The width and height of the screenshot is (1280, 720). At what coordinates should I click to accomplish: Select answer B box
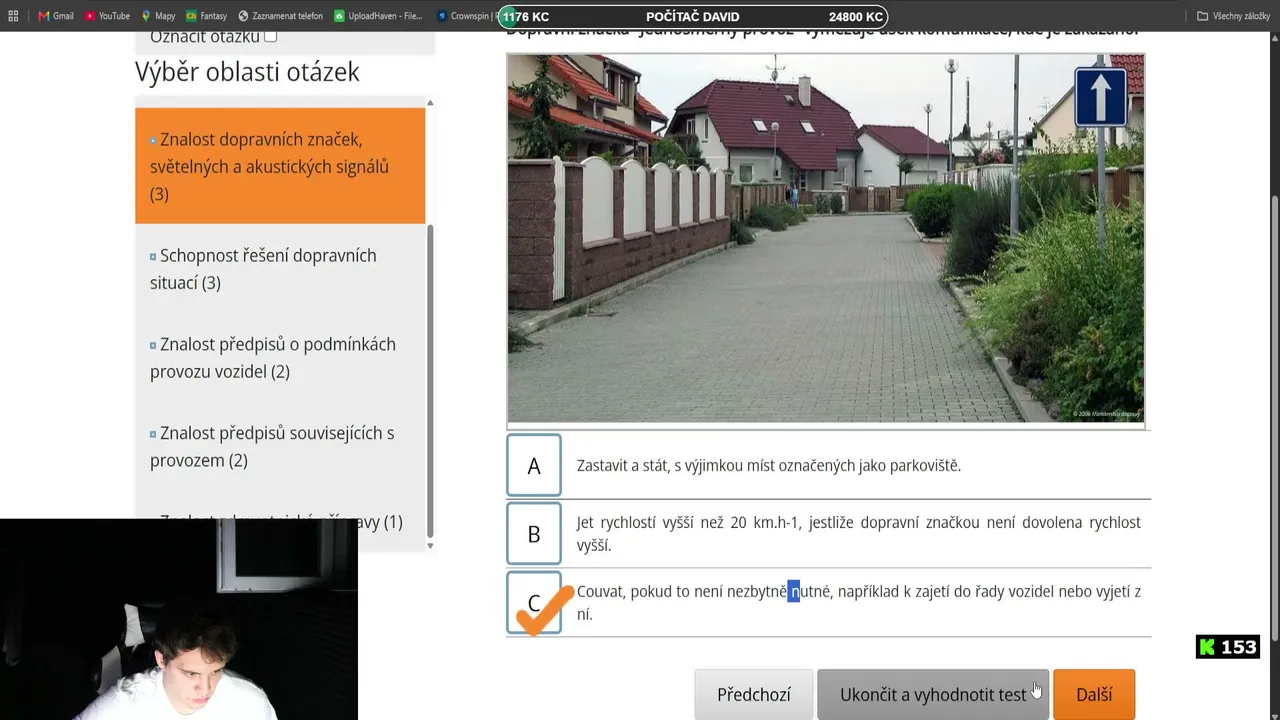click(534, 533)
